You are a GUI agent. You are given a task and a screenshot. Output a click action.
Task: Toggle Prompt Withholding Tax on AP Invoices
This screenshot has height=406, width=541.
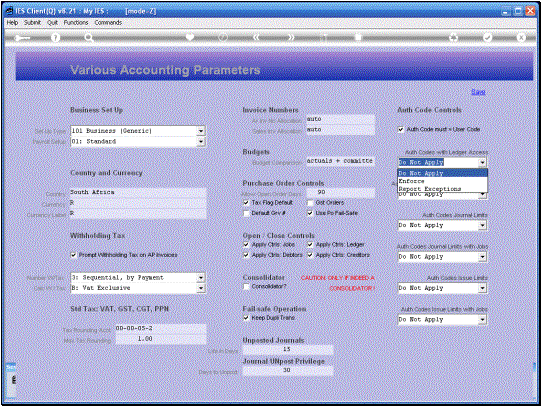pyautogui.click(x=73, y=255)
